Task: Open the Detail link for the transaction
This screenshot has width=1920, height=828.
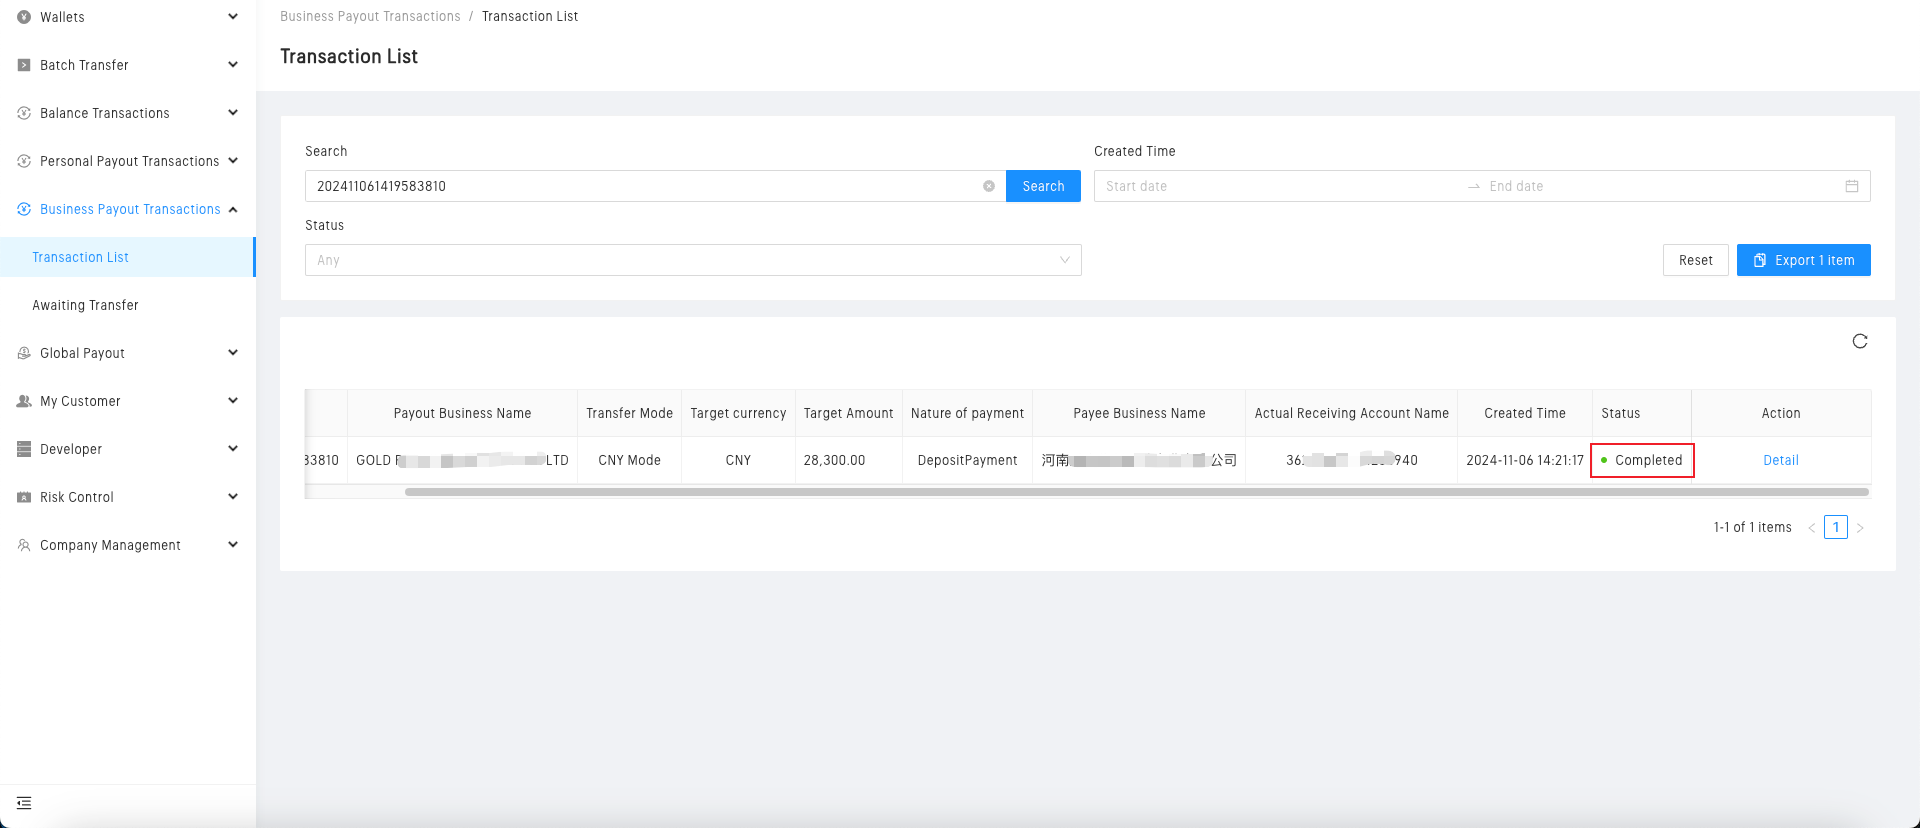Action: click(x=1781, y=460)
